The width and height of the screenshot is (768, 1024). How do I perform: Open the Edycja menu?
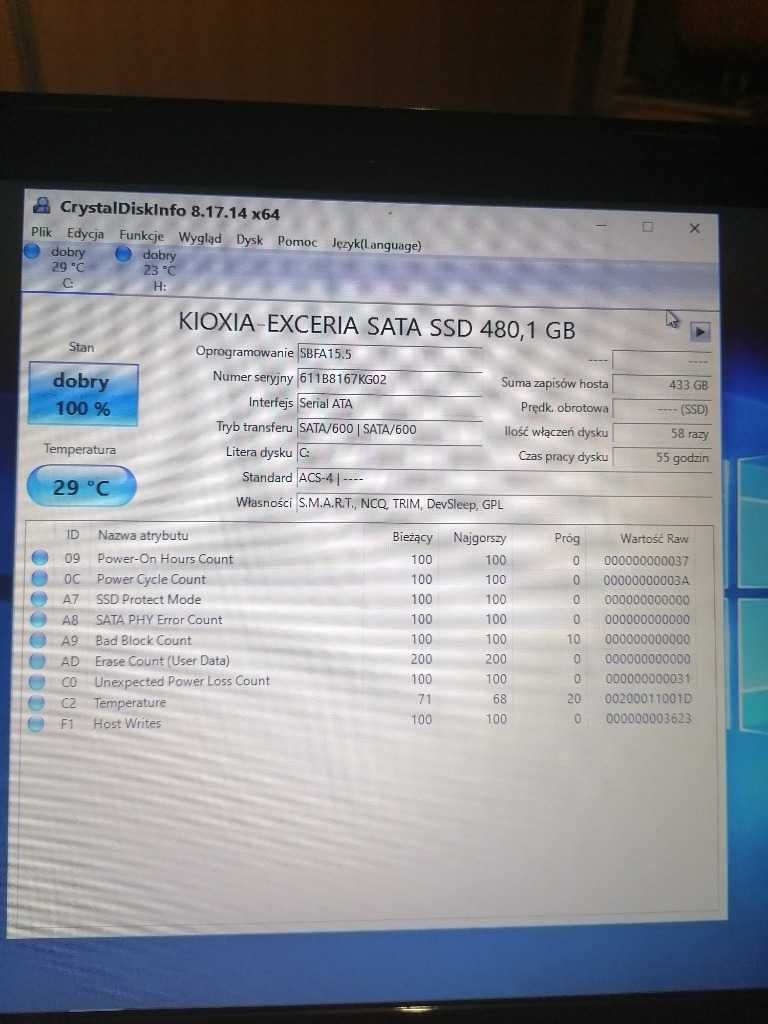pos(85,234)
